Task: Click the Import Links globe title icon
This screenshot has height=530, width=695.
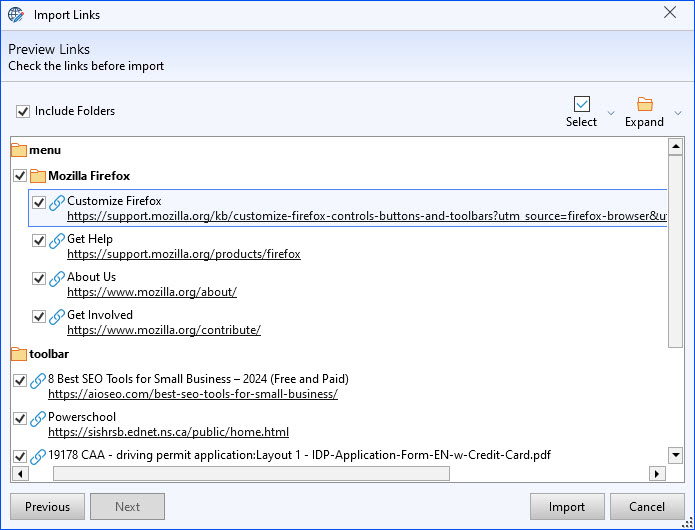Action: point(16,15)
